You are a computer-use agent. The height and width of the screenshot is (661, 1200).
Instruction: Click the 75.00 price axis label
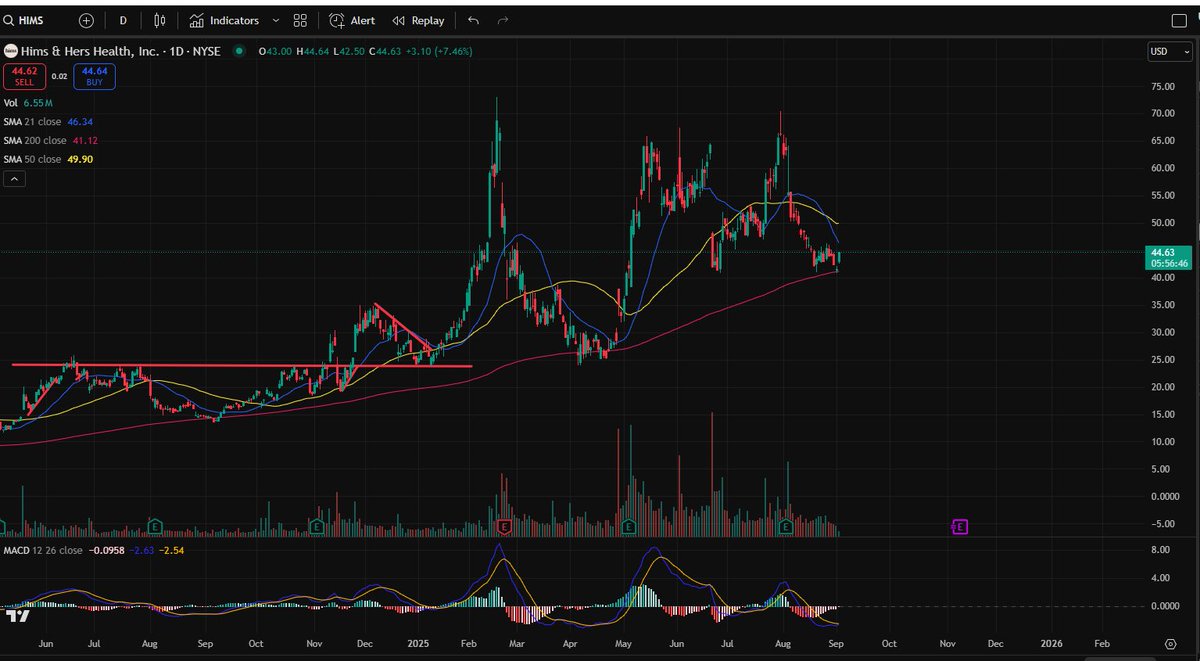[1162, 86]
